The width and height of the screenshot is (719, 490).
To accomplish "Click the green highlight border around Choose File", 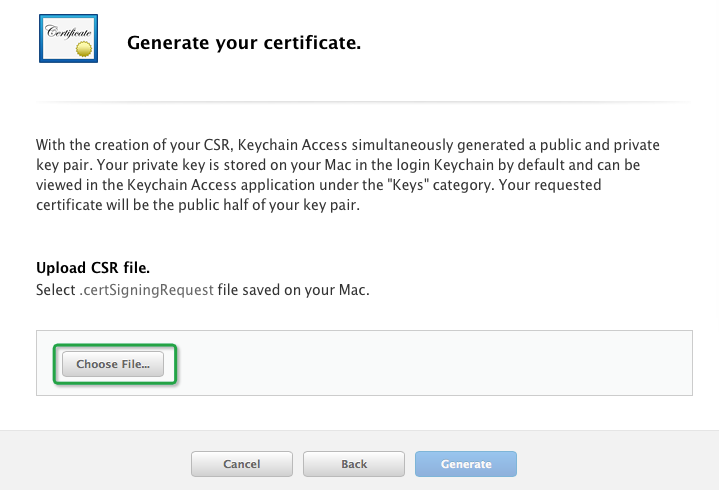I will (115, 345).
